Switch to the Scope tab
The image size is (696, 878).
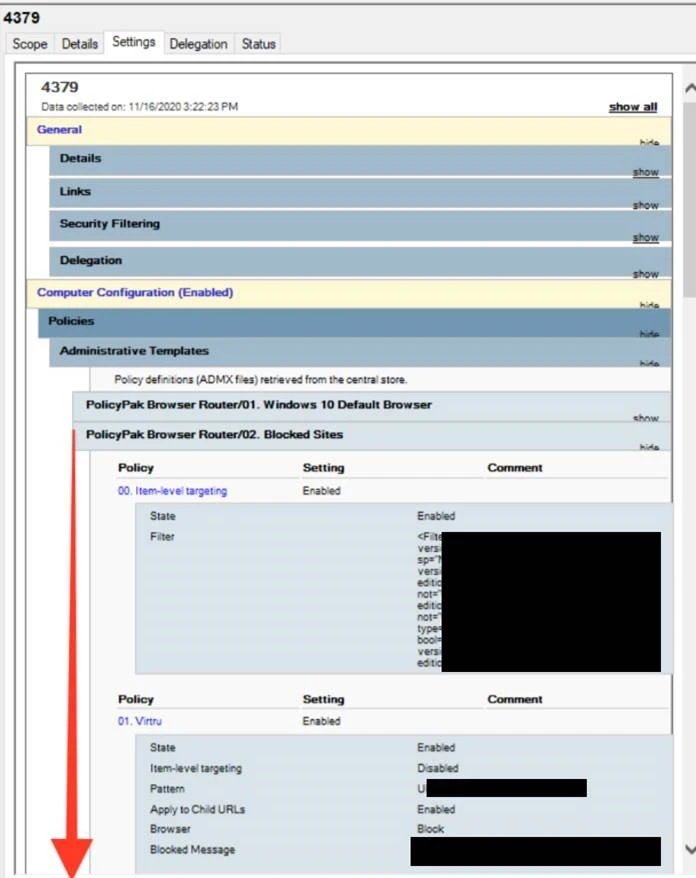tap(29, 44)
